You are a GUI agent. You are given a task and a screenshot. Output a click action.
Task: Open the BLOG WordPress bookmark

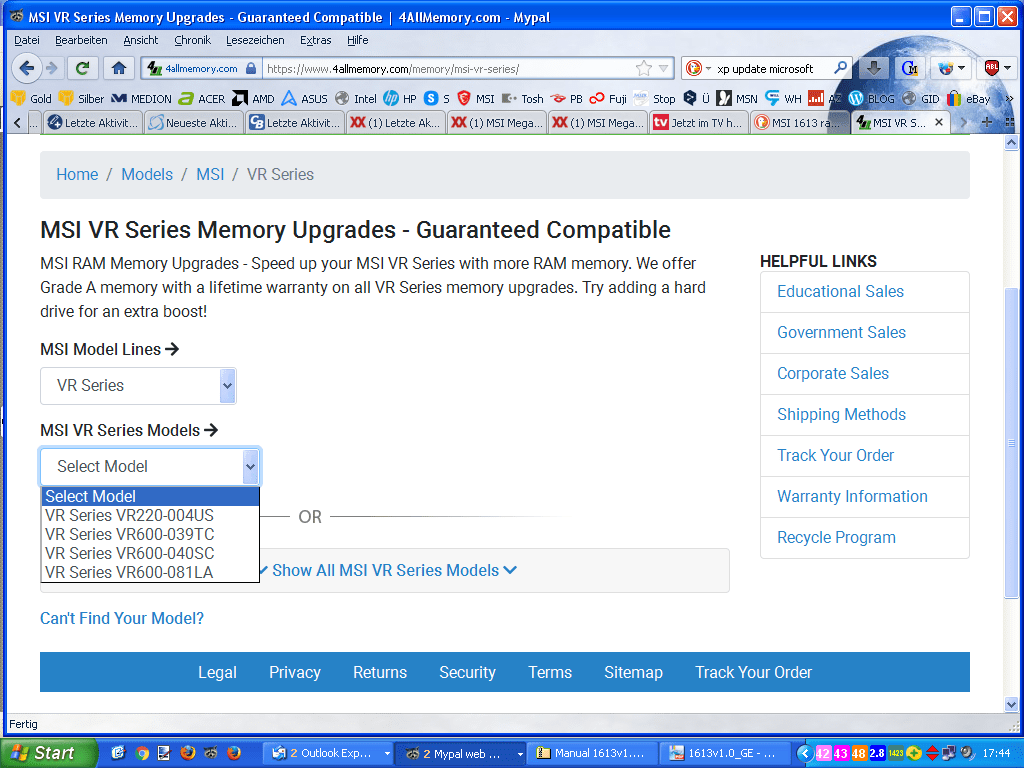pos(872,99)
